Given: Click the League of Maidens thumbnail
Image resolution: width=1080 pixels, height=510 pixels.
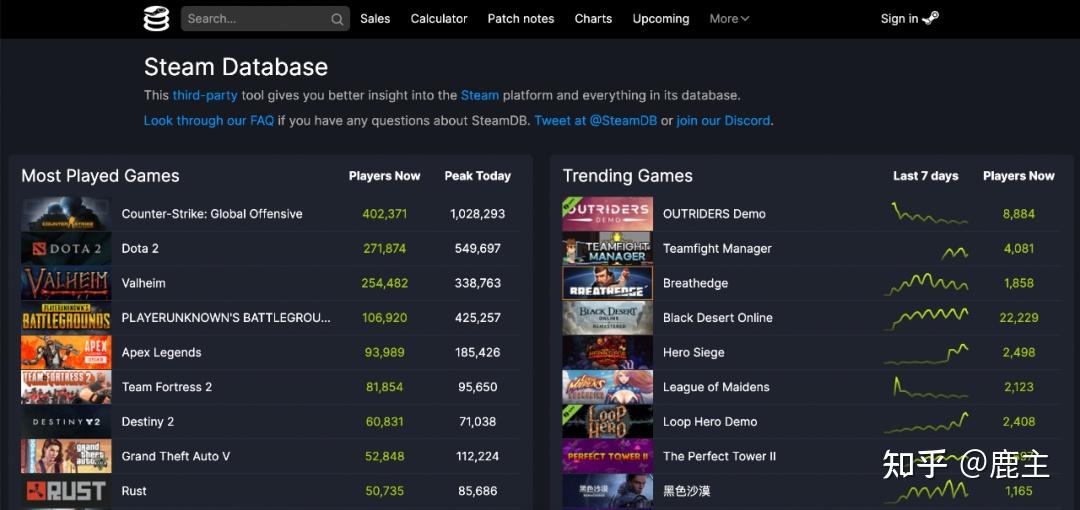Looking at the screenshot, I should 608,387.
